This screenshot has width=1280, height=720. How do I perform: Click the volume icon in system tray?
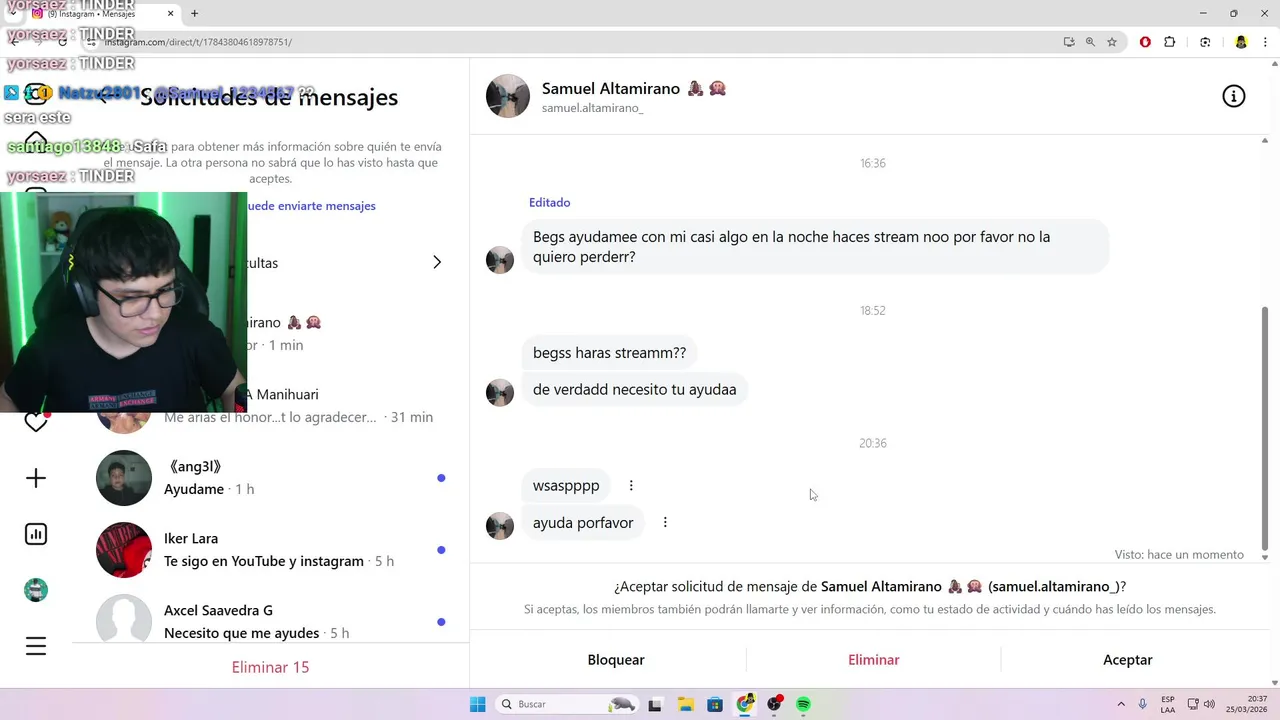[1209, 704]
